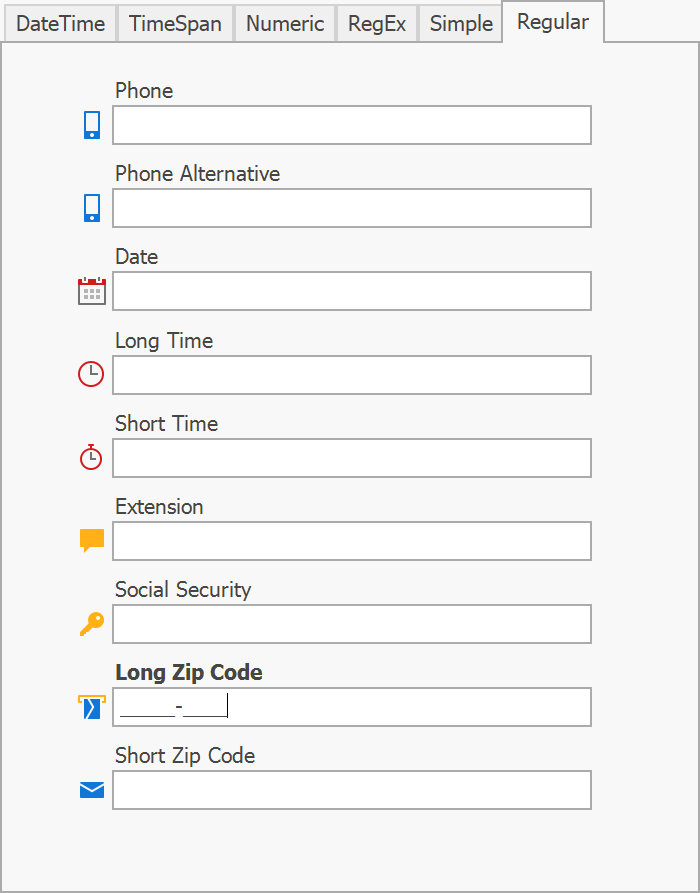Click the speech bubble icon beside Extension
The width and height of the screenshot is (700, 893).
pos(92,540)
